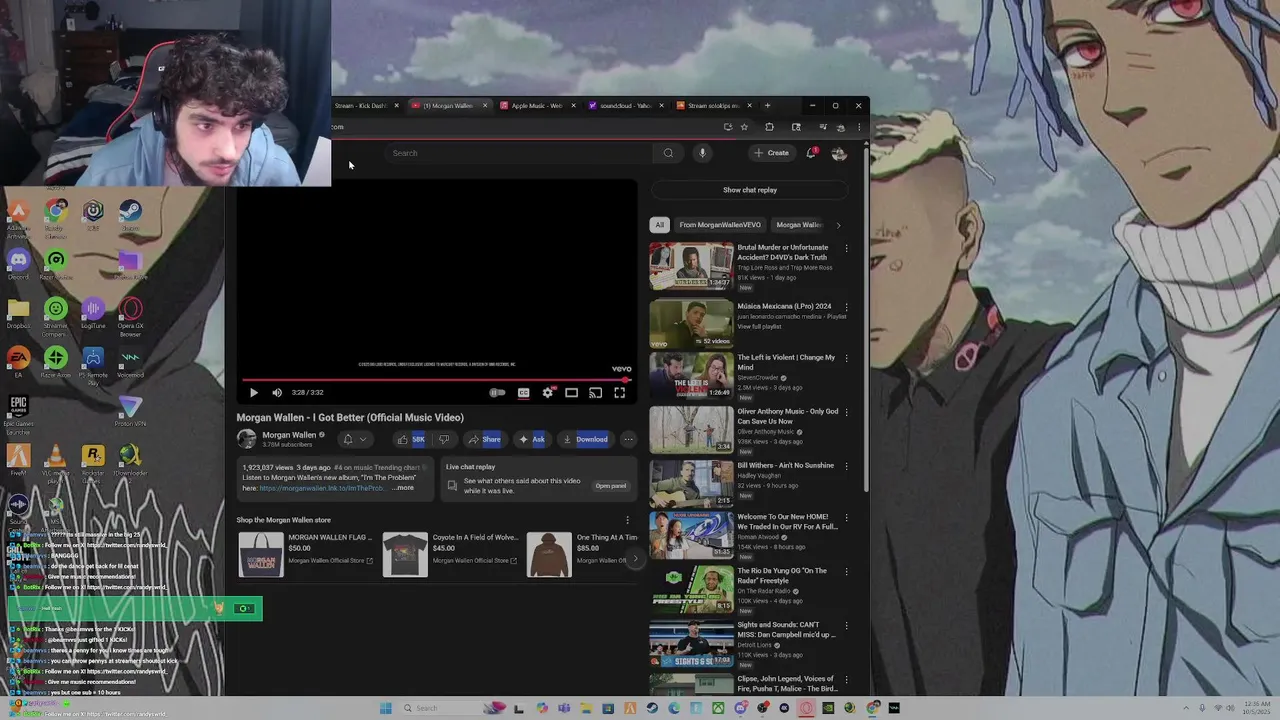Bookmark this page with the star icon
Screen dimensions: 1280x720
[x=744, y=127]
